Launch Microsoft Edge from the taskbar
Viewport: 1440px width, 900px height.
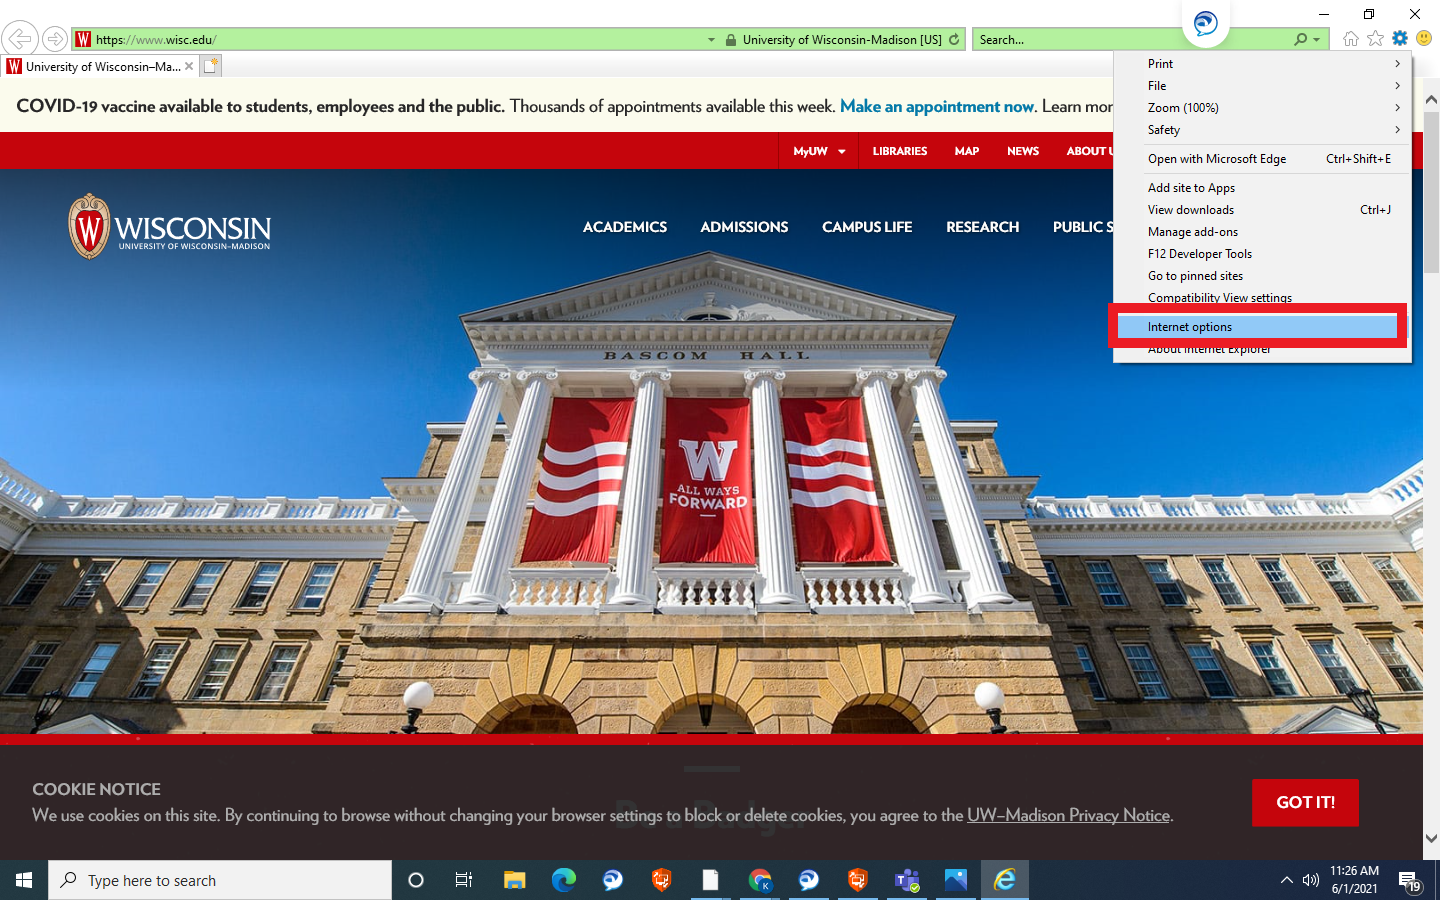coord(564,880)
